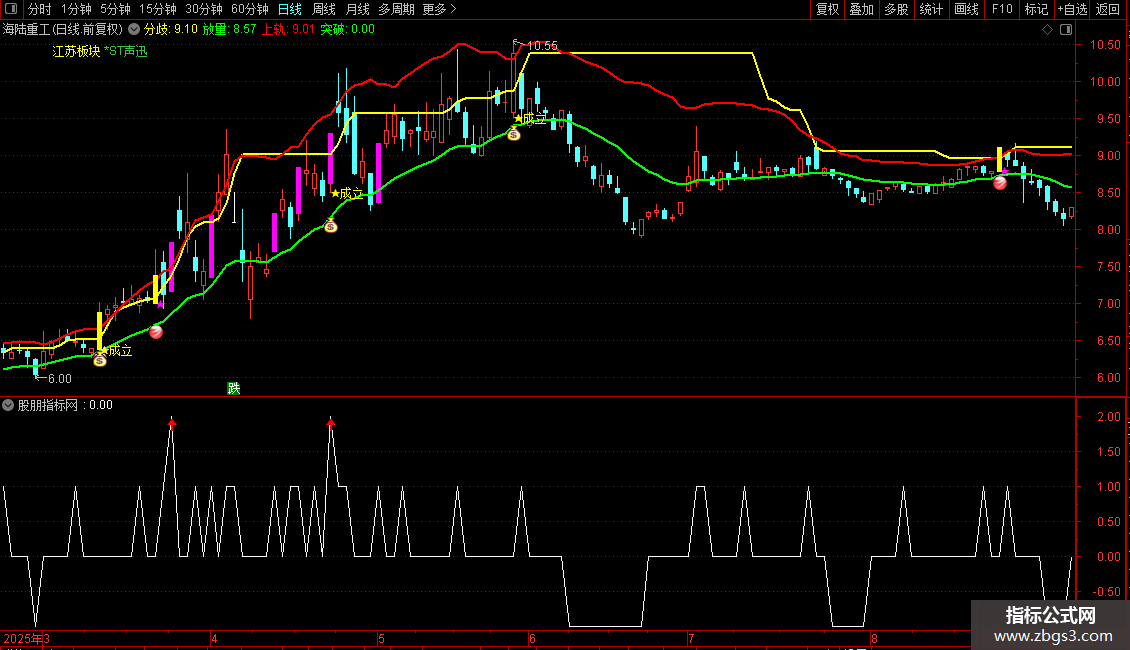
Task: Click the 2.00 sub-indicator axis label
Action: [x=1109, y=417]
